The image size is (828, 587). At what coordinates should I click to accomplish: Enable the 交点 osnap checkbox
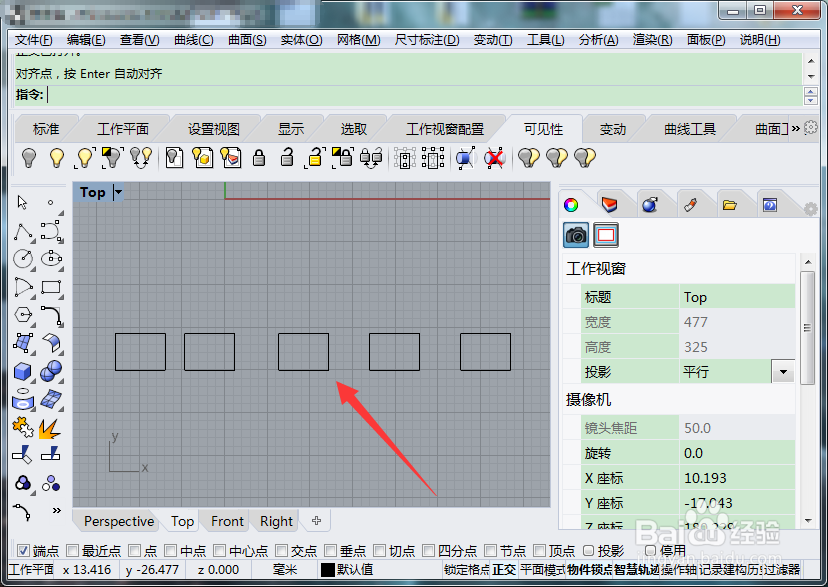click(281, 551)
